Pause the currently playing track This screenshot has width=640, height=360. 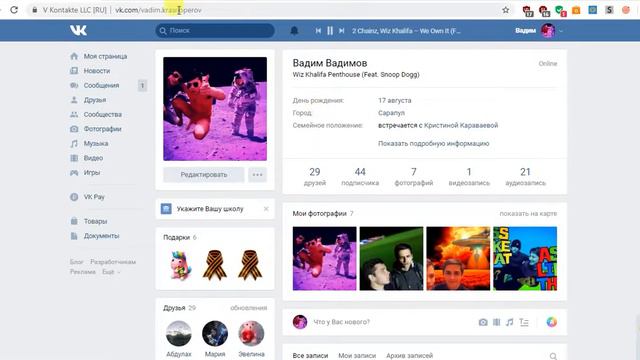tap(330, 31)
